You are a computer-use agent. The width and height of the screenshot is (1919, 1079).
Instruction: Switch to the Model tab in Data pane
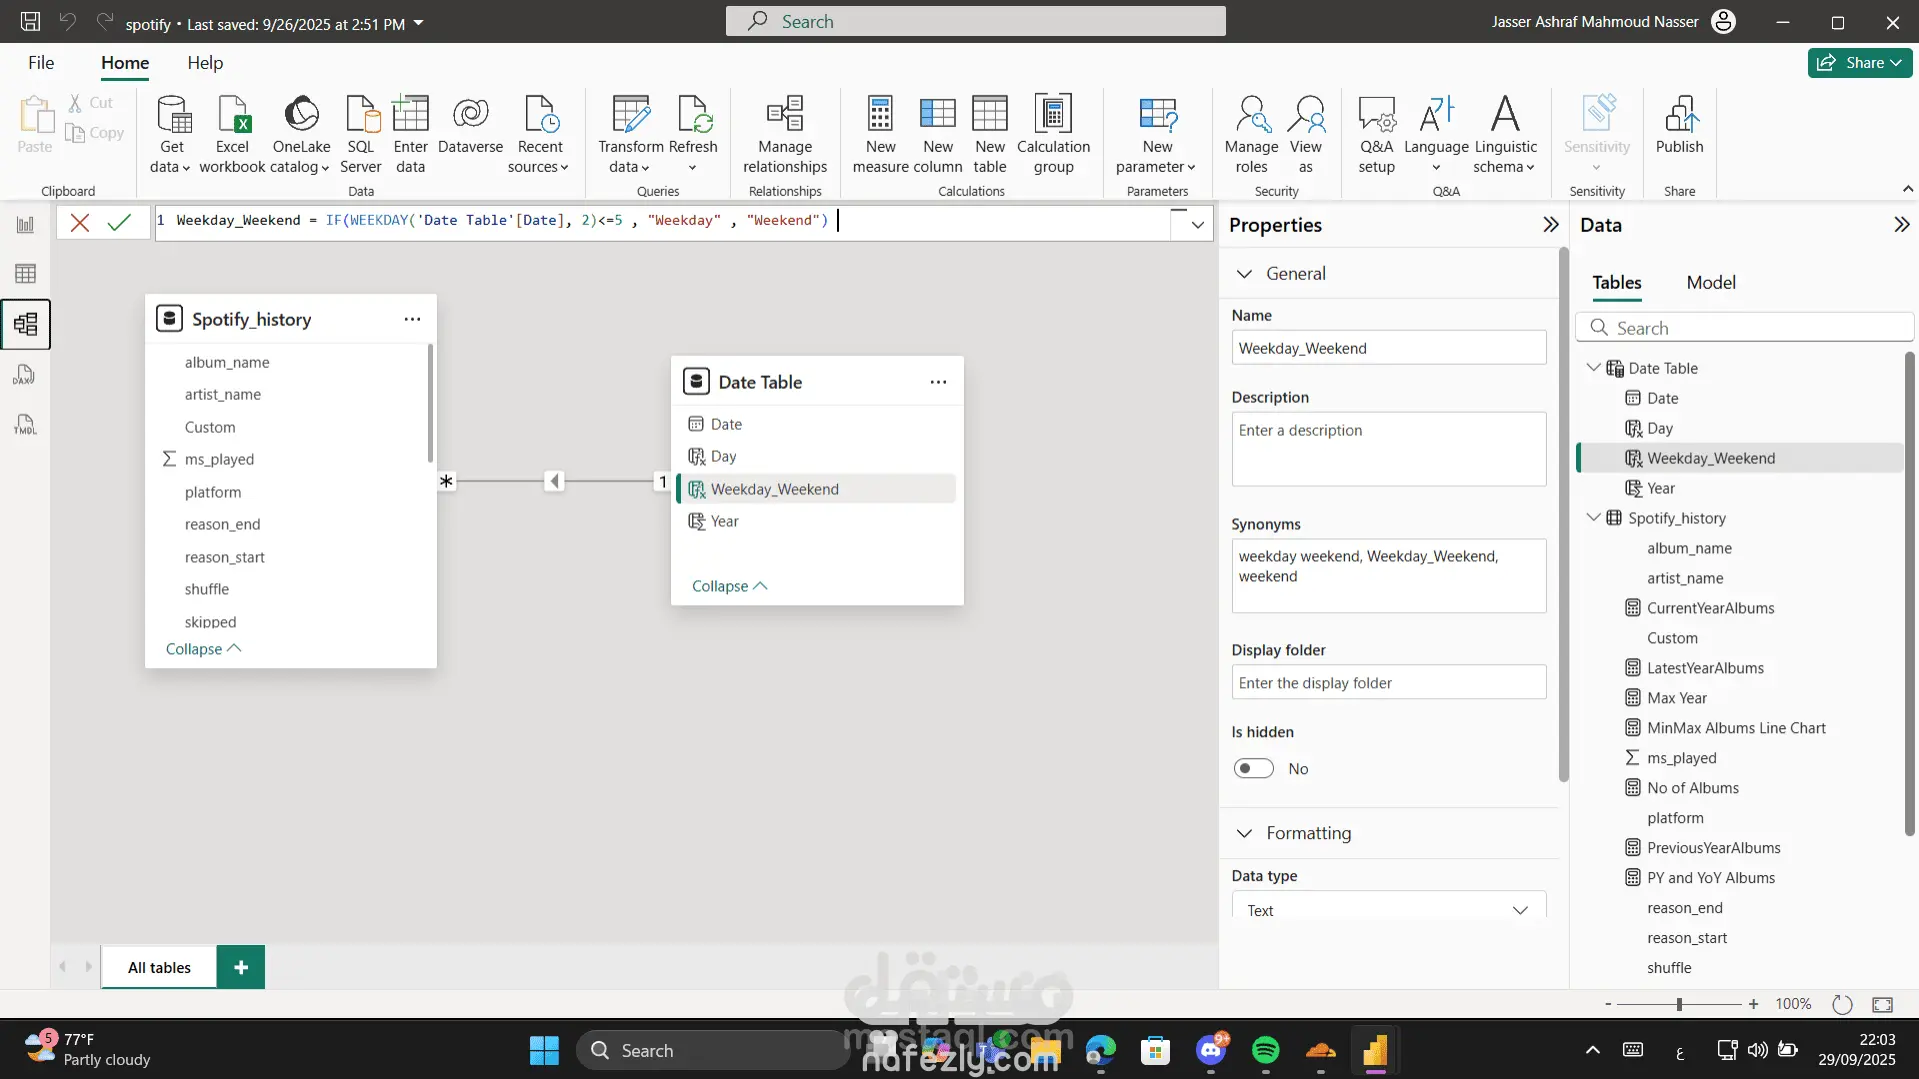tap(1710, 283)
